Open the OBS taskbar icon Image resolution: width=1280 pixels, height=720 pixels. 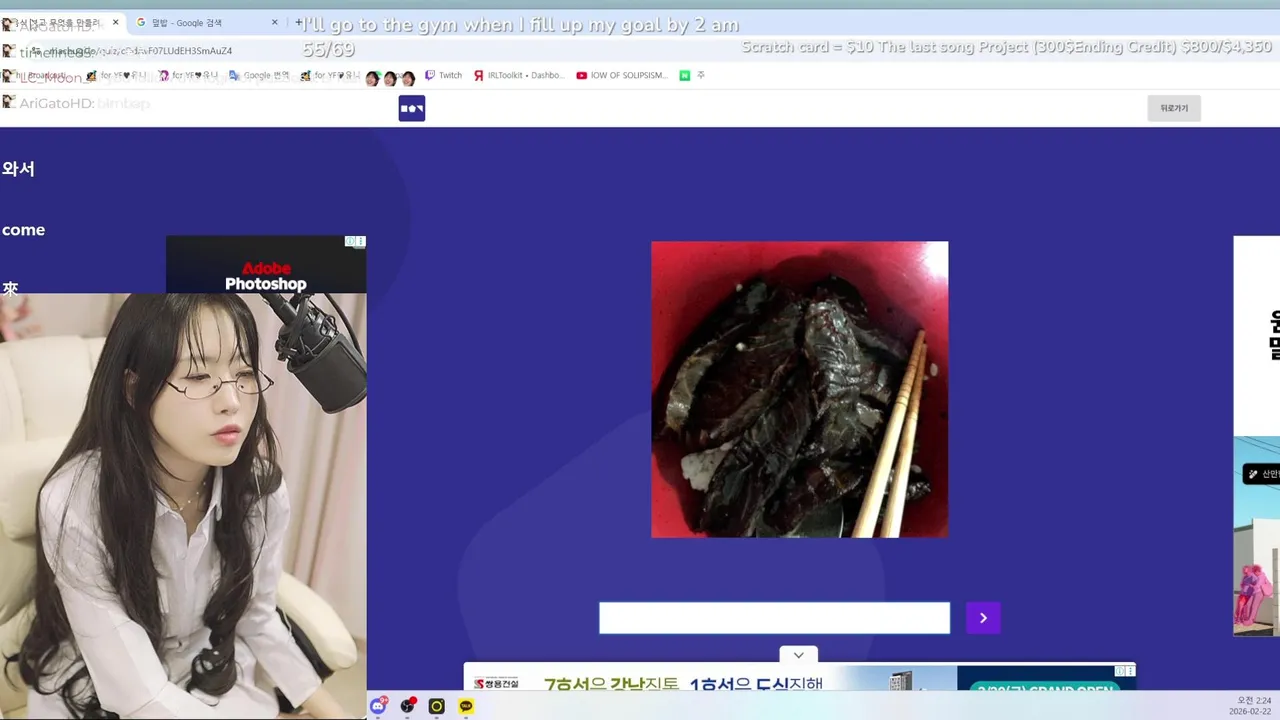point(407,706)
